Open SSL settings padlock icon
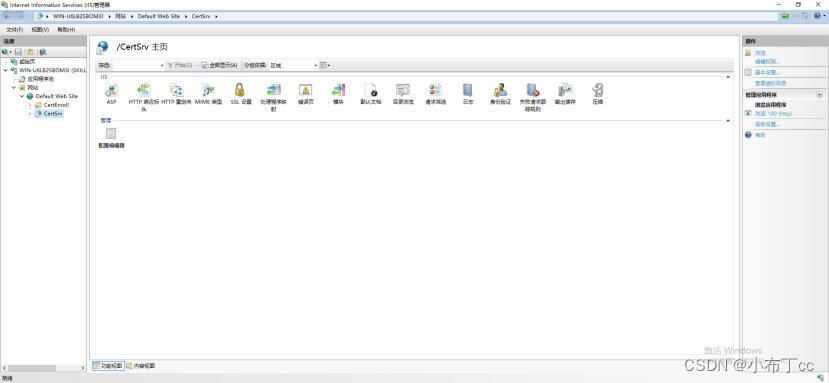This screenshot has width=829, height=383. pyautogui.click(x=240, y=89)
